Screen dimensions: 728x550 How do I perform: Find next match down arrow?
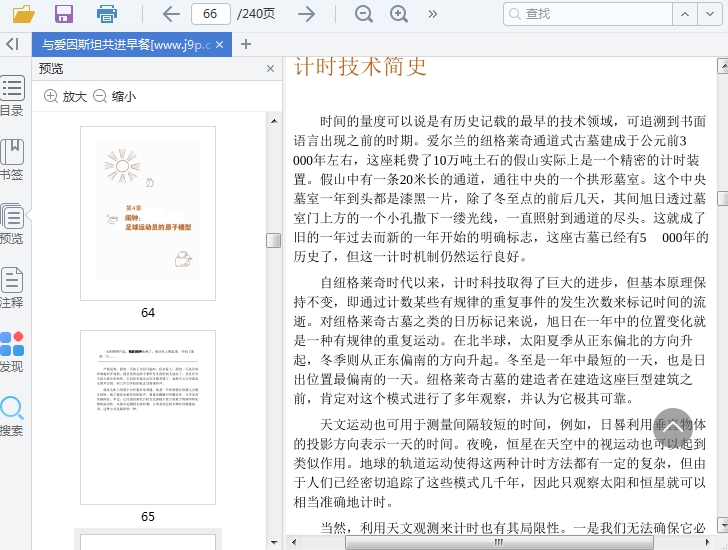[x=710, y=14]
